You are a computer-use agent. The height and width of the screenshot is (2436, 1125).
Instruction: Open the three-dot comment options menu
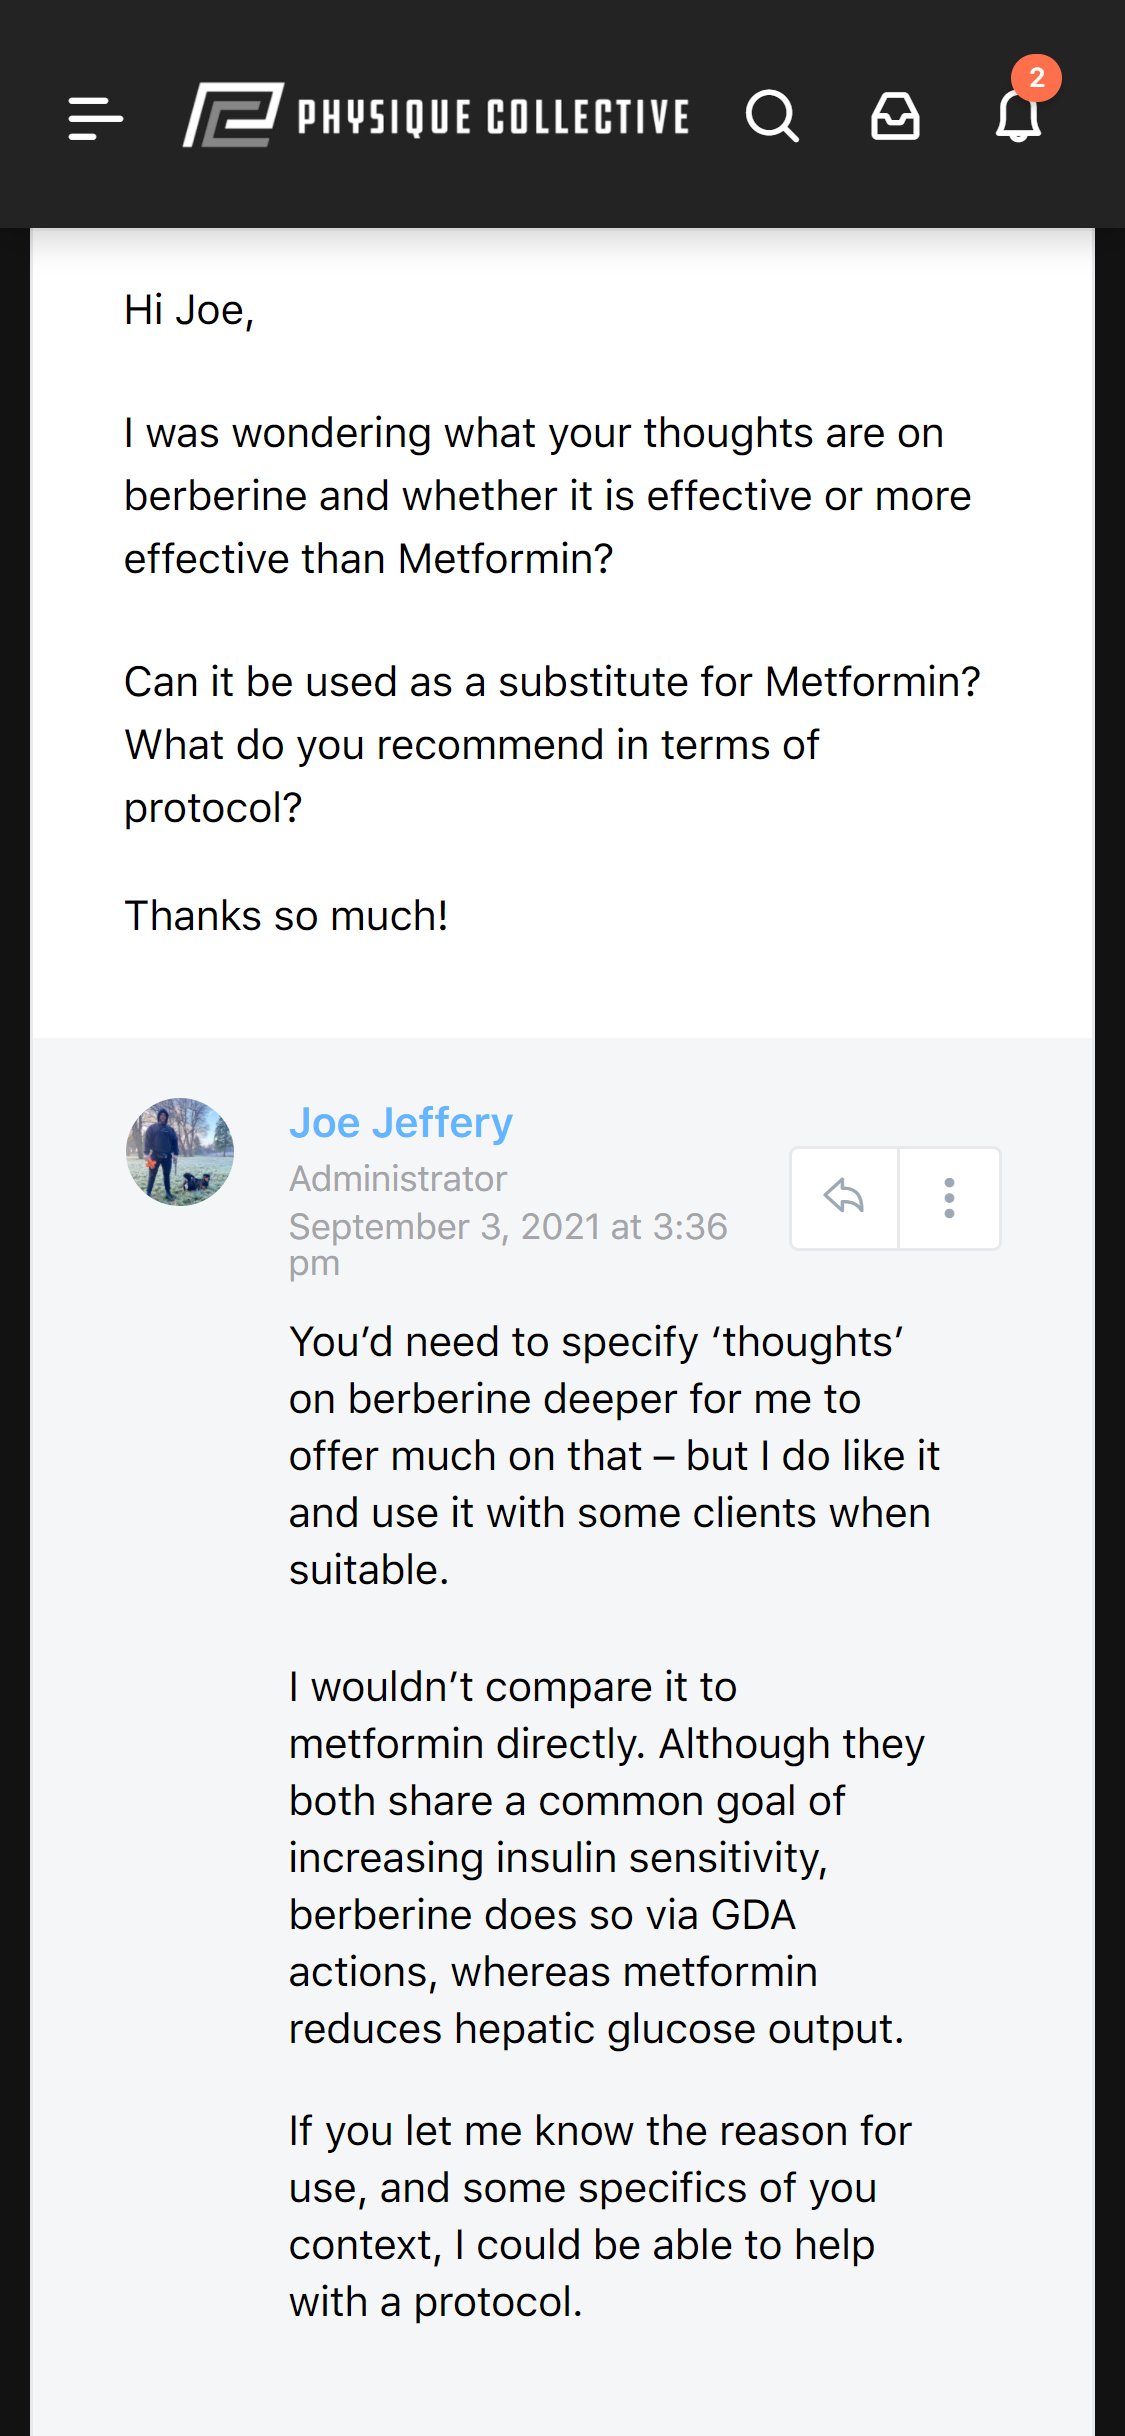pyautogui.click(x=949, y=1197)
